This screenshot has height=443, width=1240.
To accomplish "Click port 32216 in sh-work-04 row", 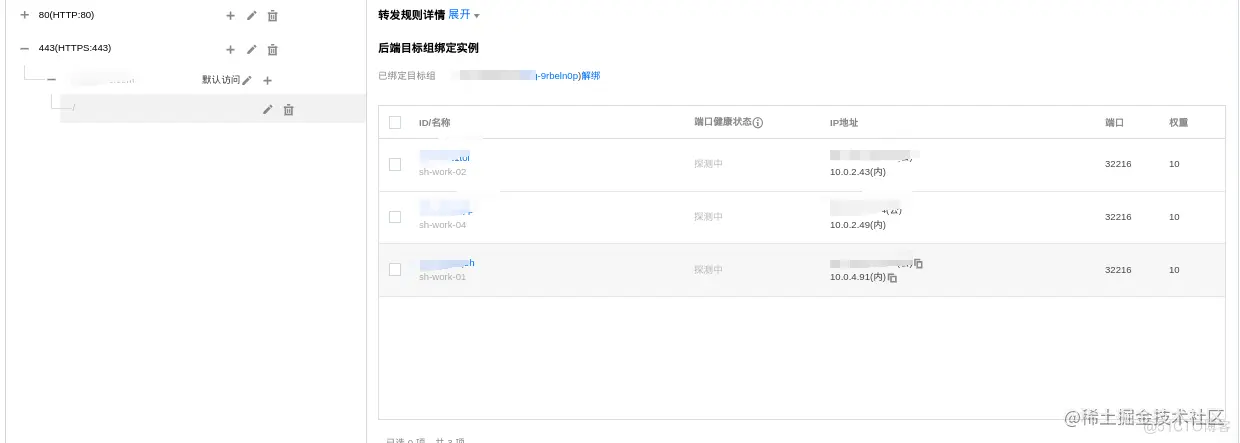I will (x=1118, y=217).
